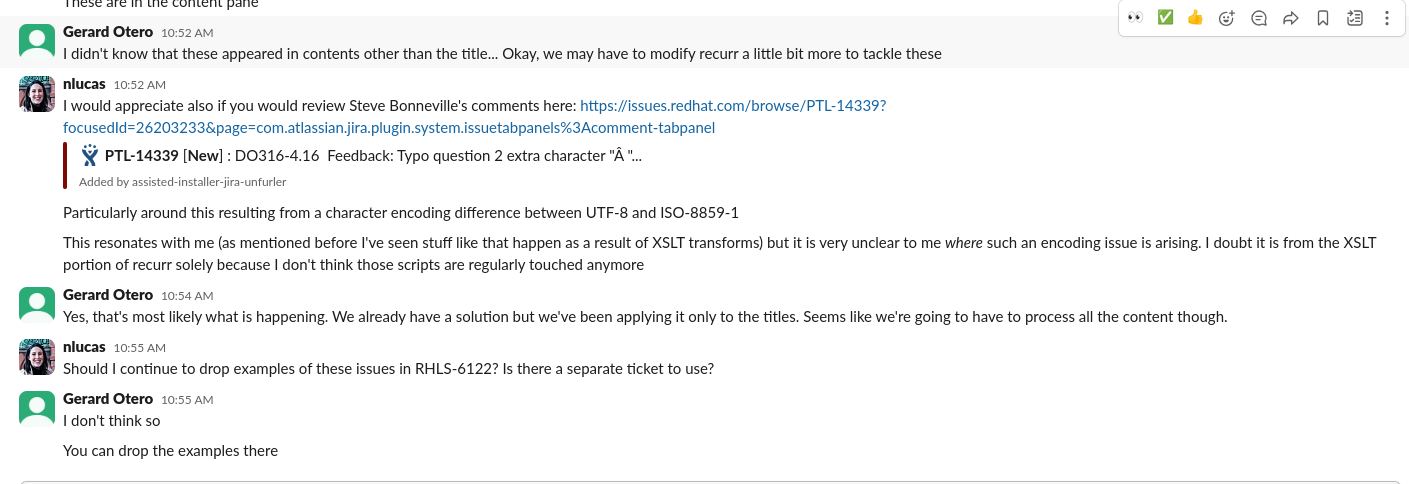React with the green checkmark emoji
The image size is (1409, 484).
coord(1165,18)
